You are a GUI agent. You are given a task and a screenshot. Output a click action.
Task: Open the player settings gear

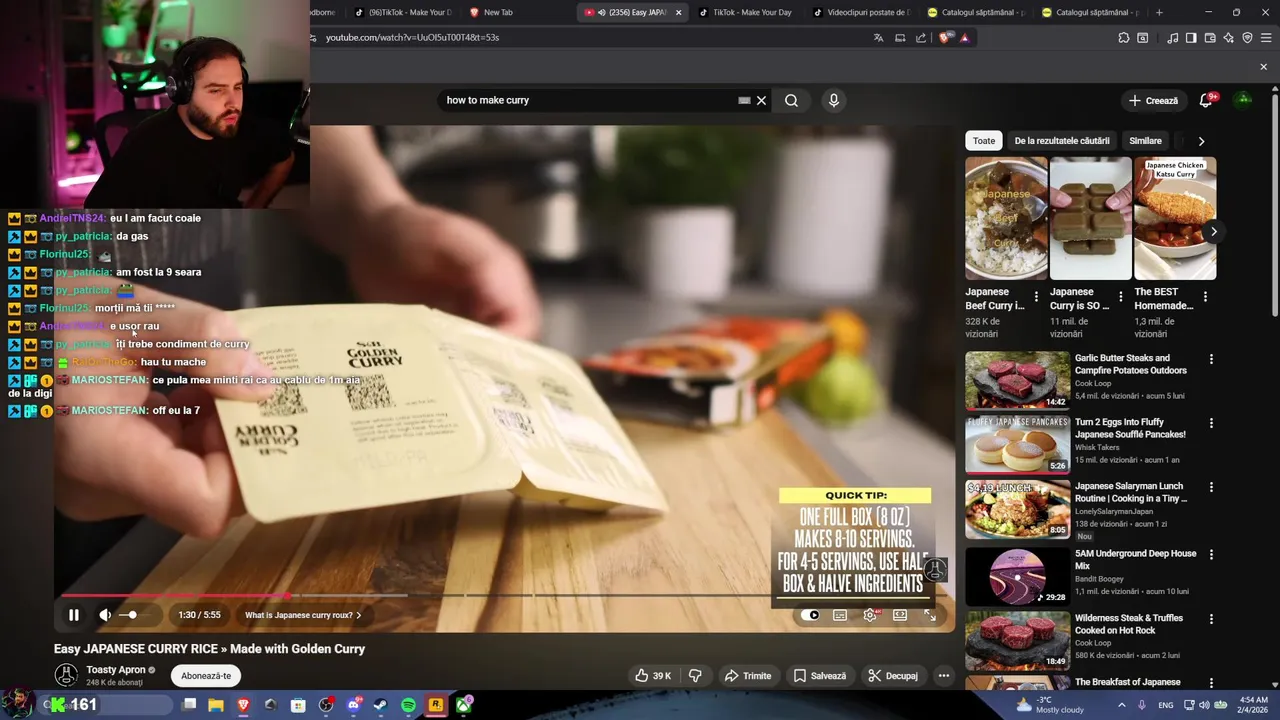click(x=870, y=615)
